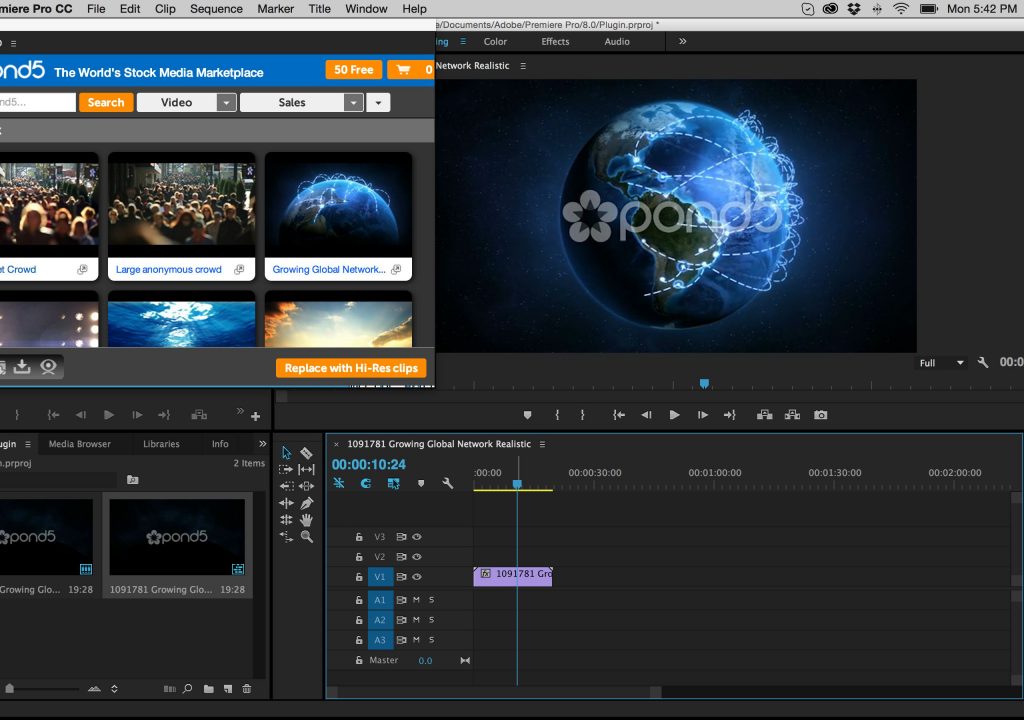This screenshot has height=720, width=1024.
Task: Mark Out in Program Monitor
Action: click(583, 415)
